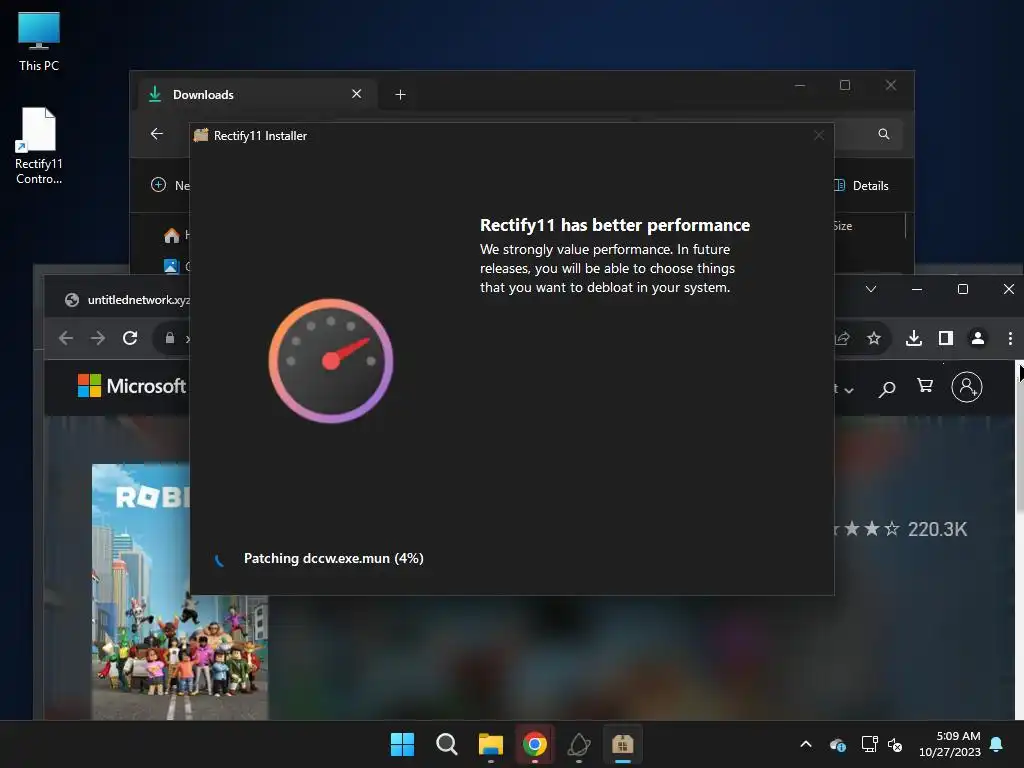Open the Windows Start menu
The width and height of the screenshot is (1024, 768).
402,744
